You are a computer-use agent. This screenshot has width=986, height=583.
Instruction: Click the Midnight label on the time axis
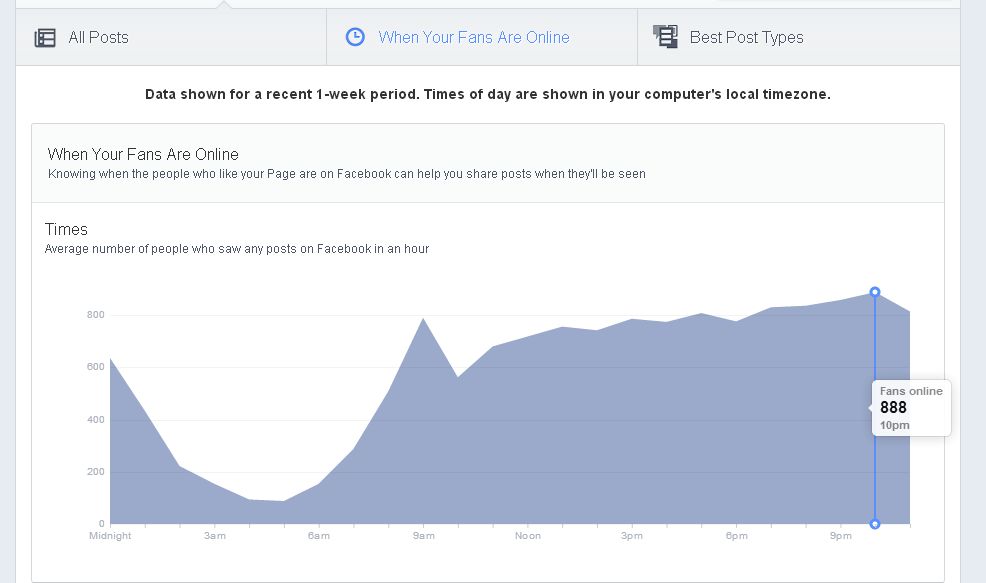pyautogui.click(x=110, y=536)
